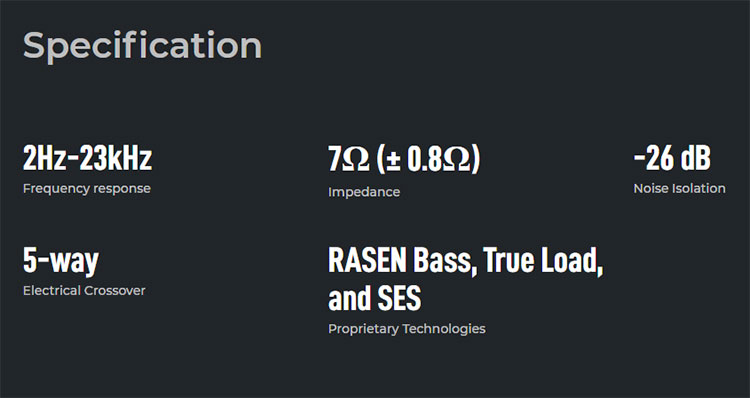
Task: Select the 5-way crossover value
Action: tap(61, 261)
